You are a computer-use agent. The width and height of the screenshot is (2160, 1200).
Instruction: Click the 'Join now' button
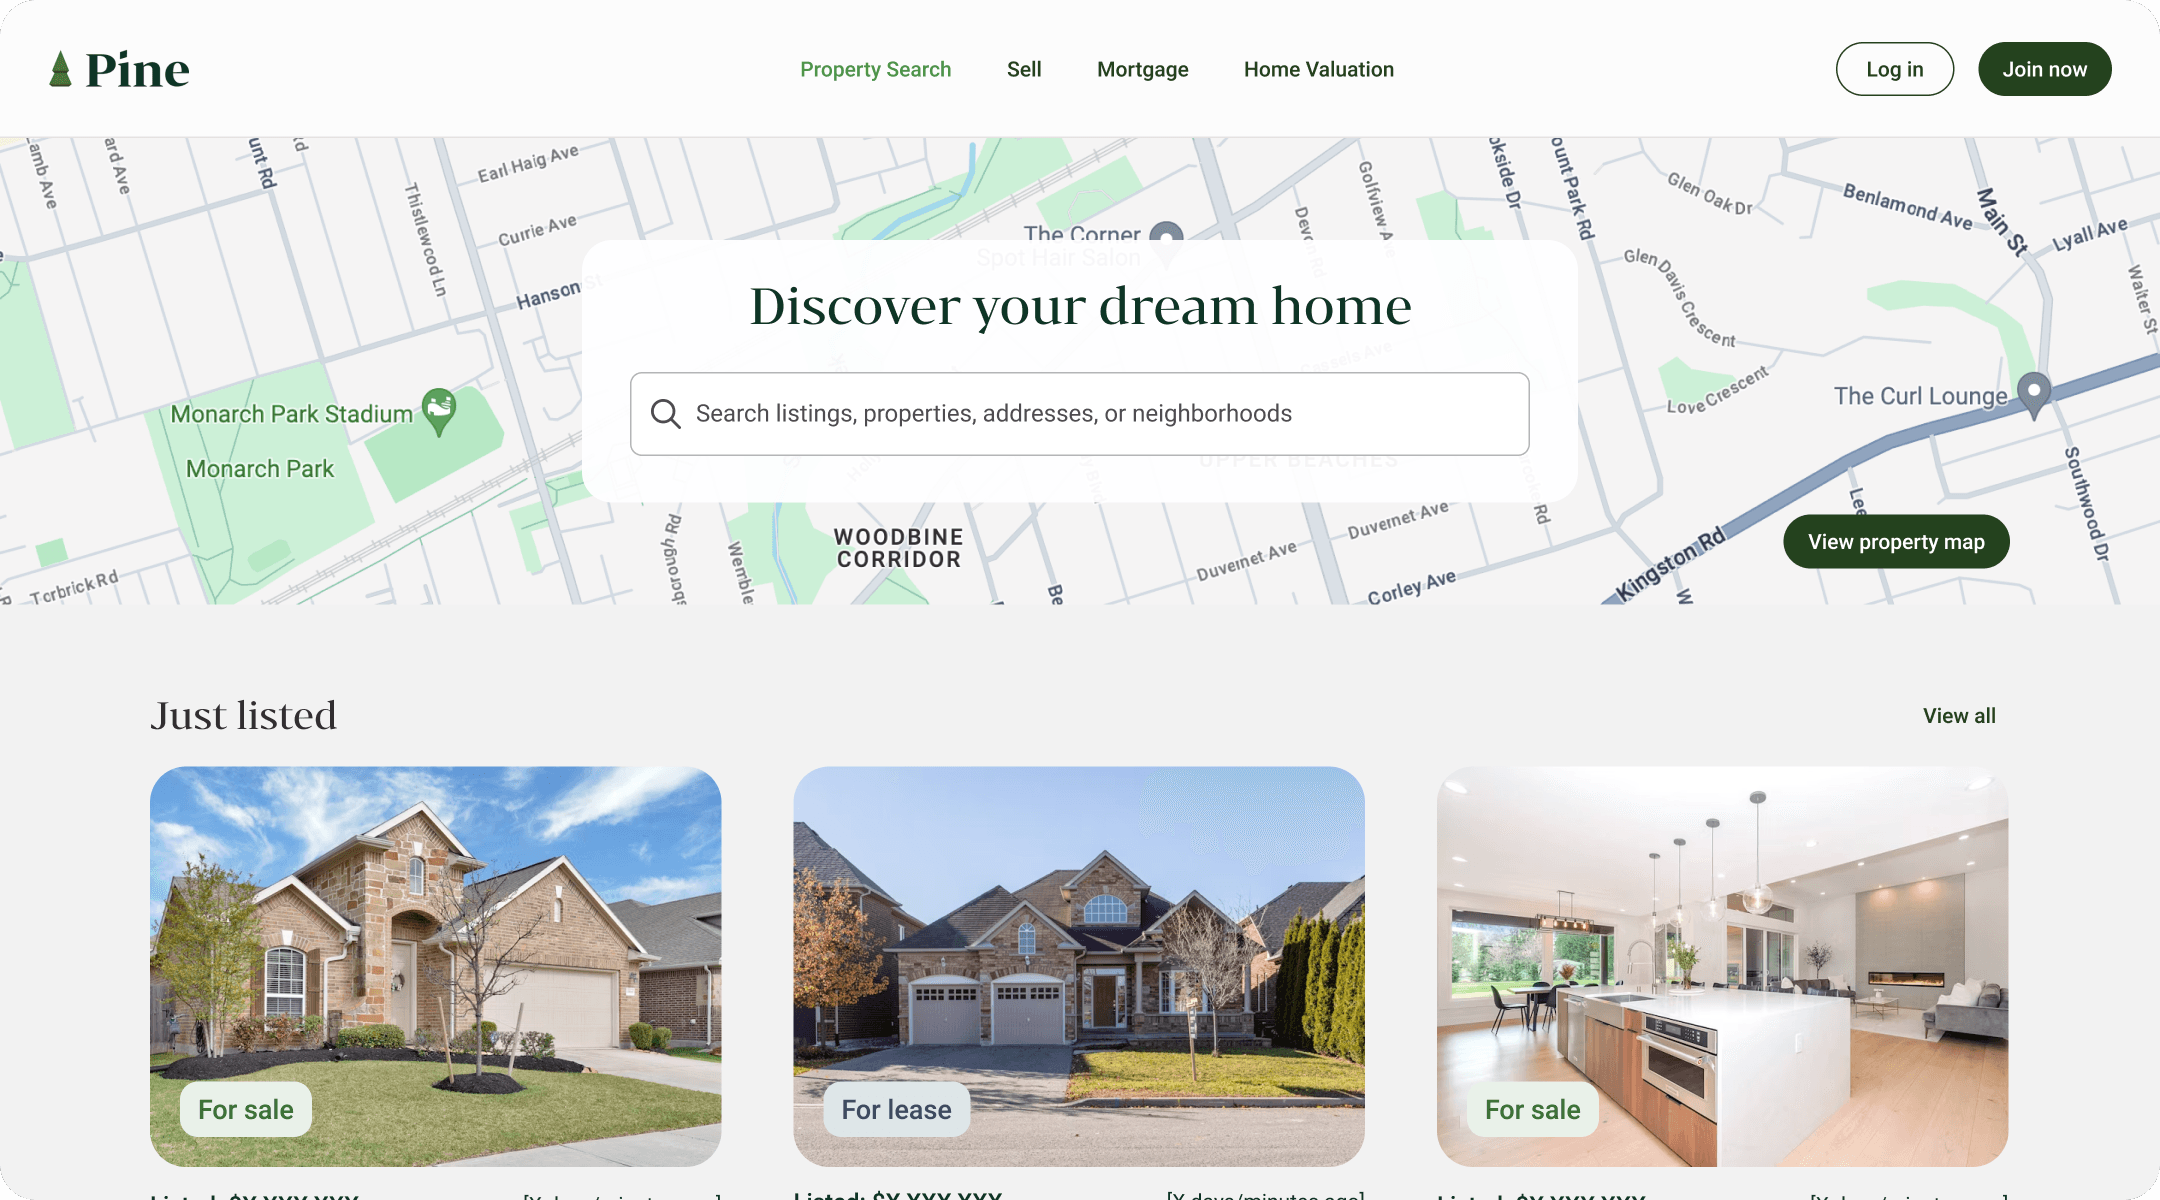coord(2045,68)
